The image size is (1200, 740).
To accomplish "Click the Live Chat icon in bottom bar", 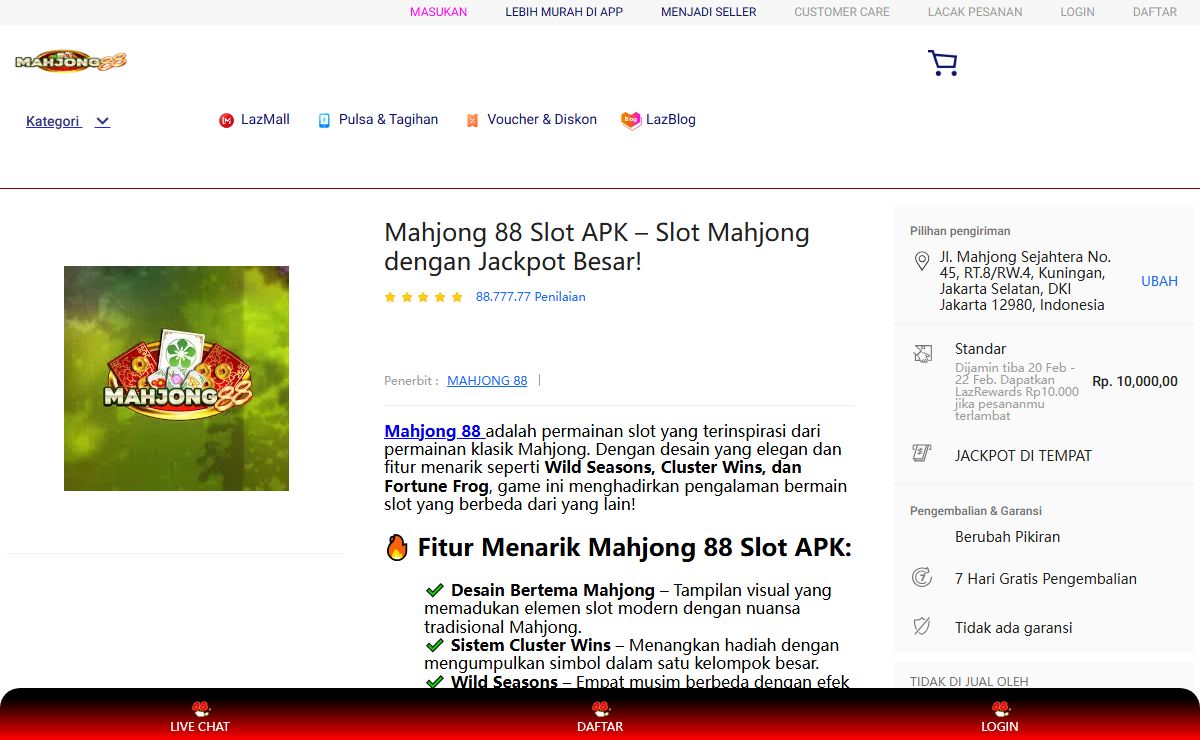I will pos(200,708).
